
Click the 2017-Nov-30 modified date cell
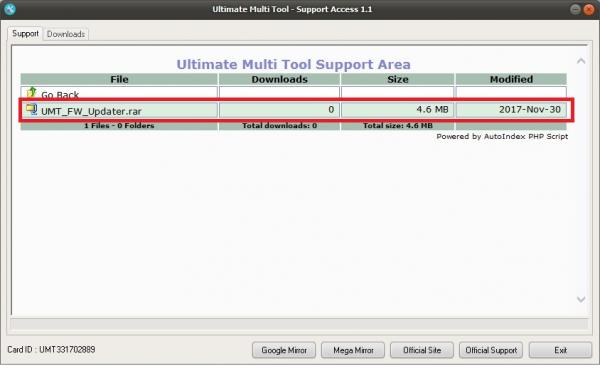click(x=511, y=110)
